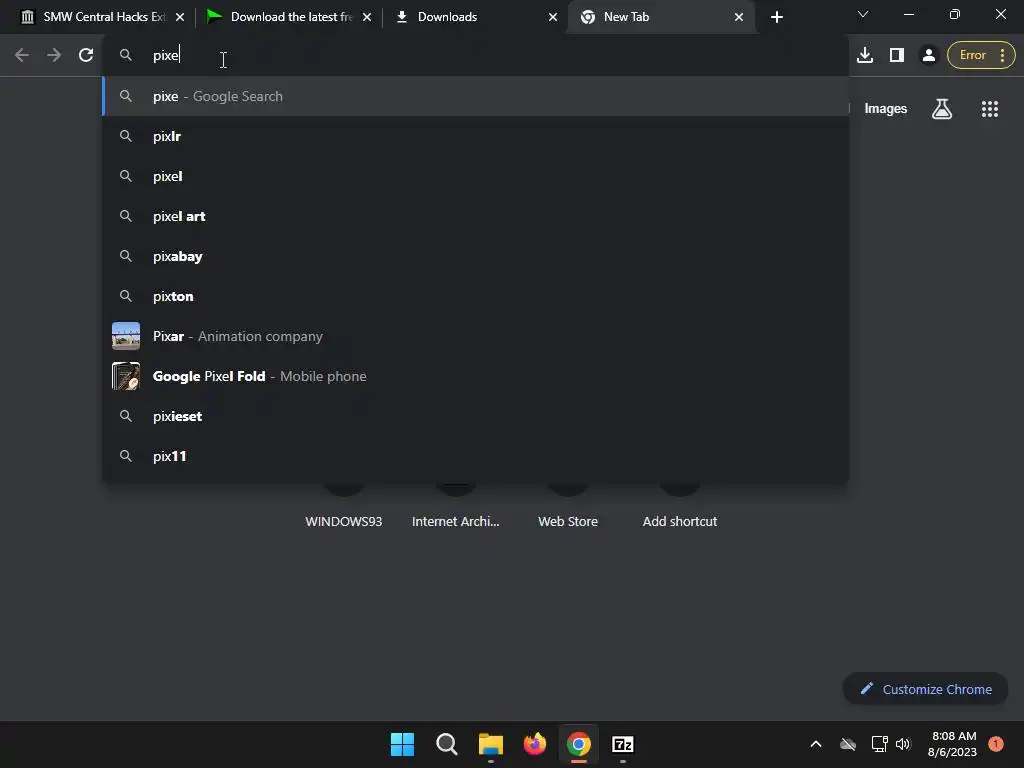Open the notification badge icon

pyautogui.click(x=995, y=743)
